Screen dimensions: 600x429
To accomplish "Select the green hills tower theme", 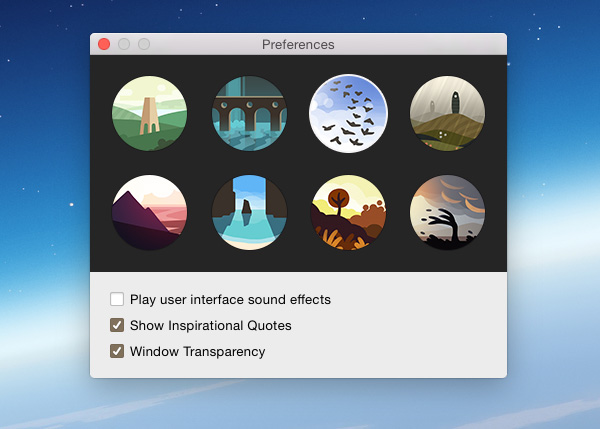I will coord(149,113).
